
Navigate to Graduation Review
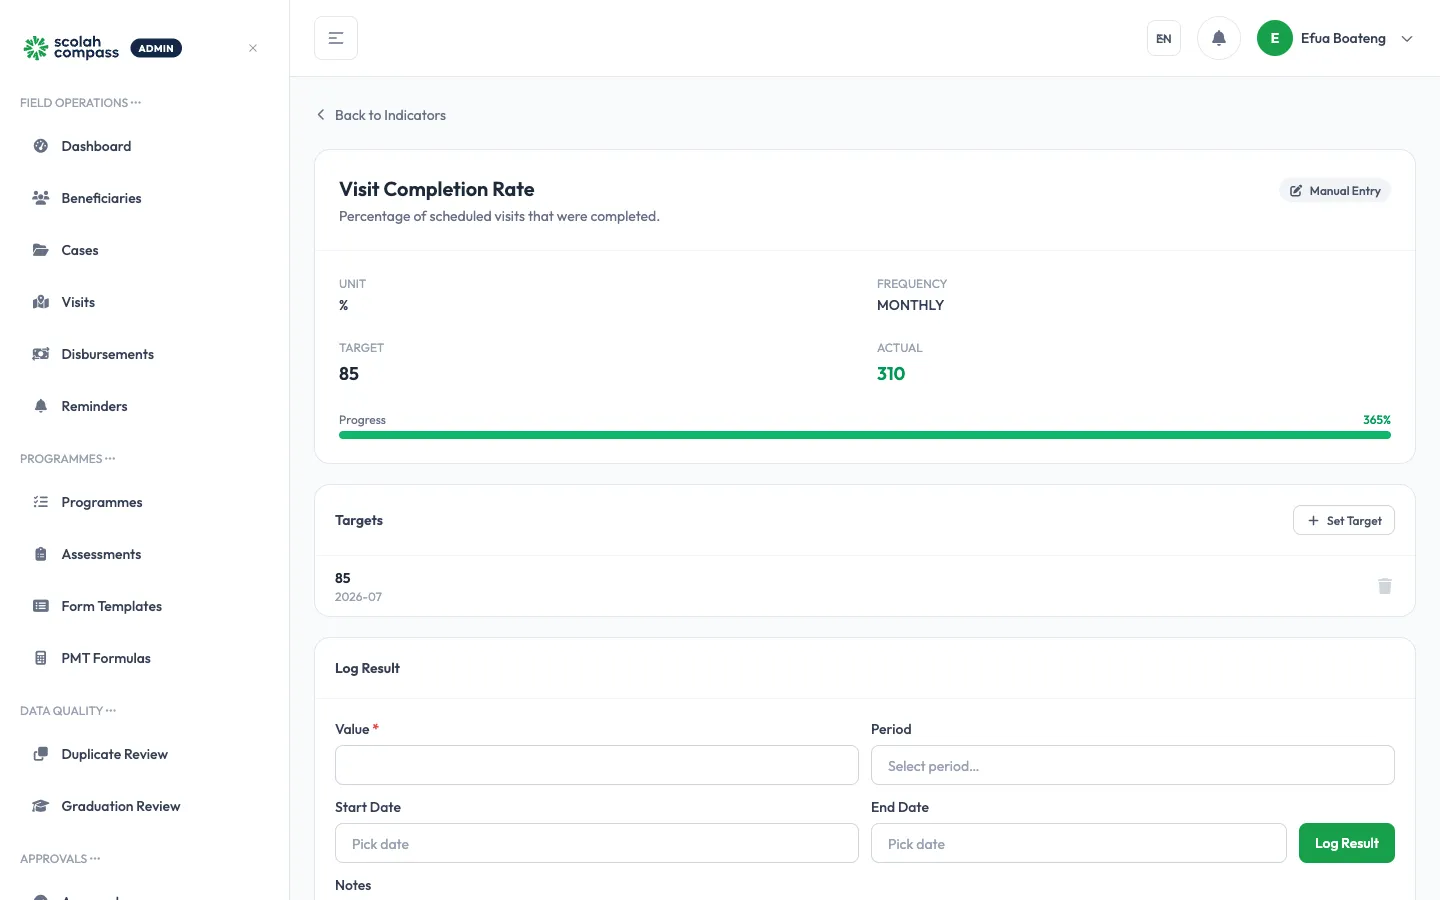click(145, 806)
